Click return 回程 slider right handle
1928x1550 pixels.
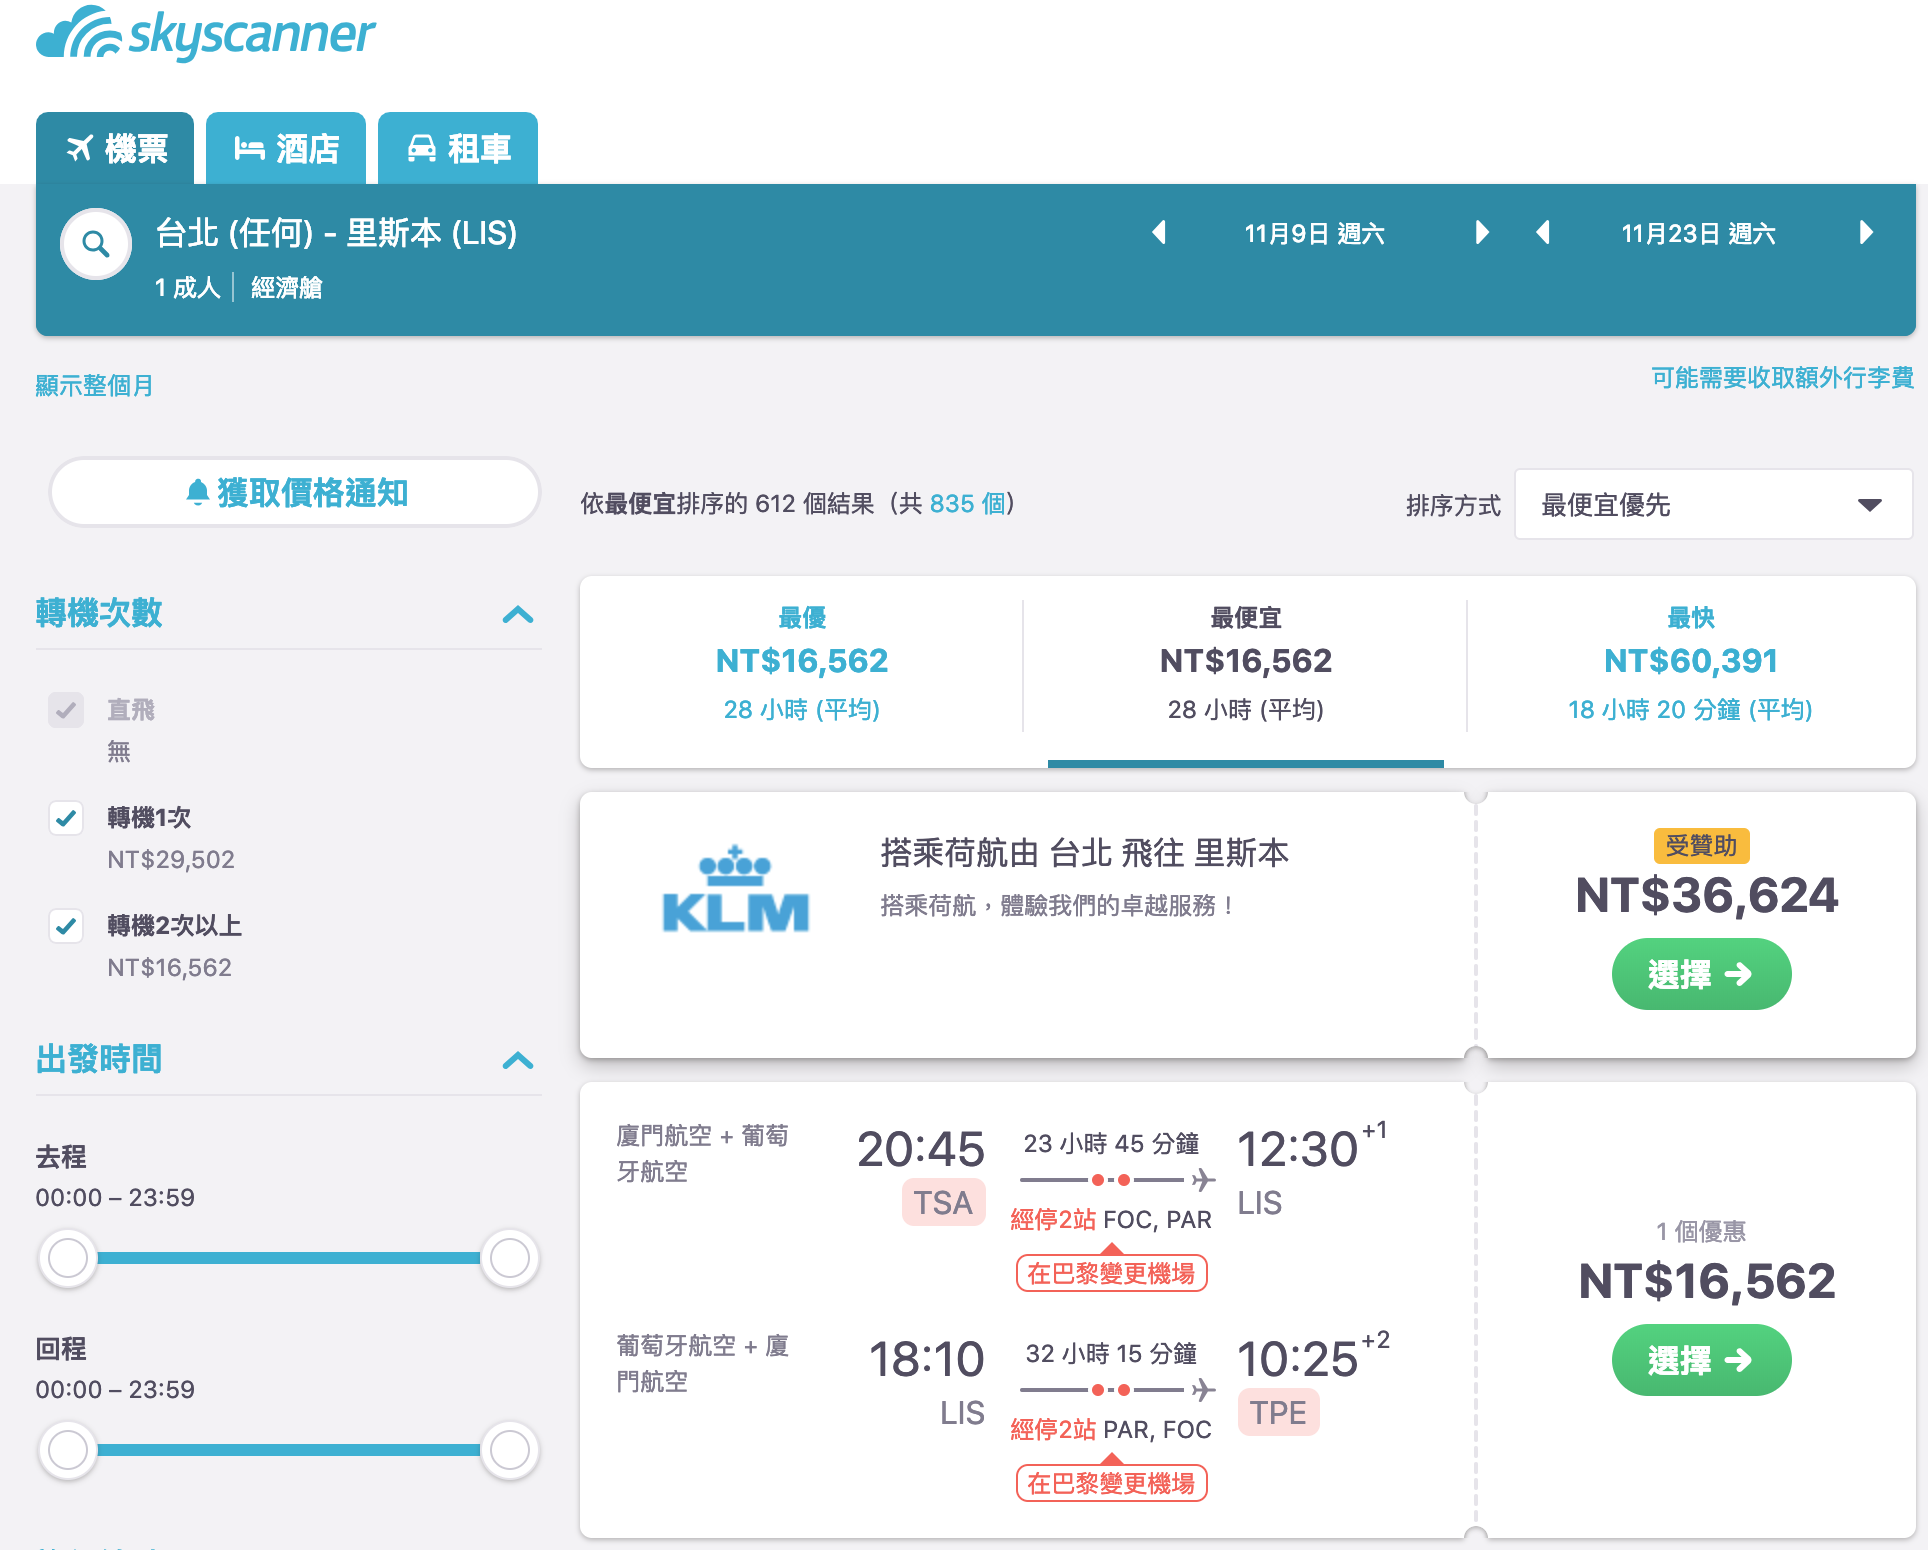(x=510, y=1450)
